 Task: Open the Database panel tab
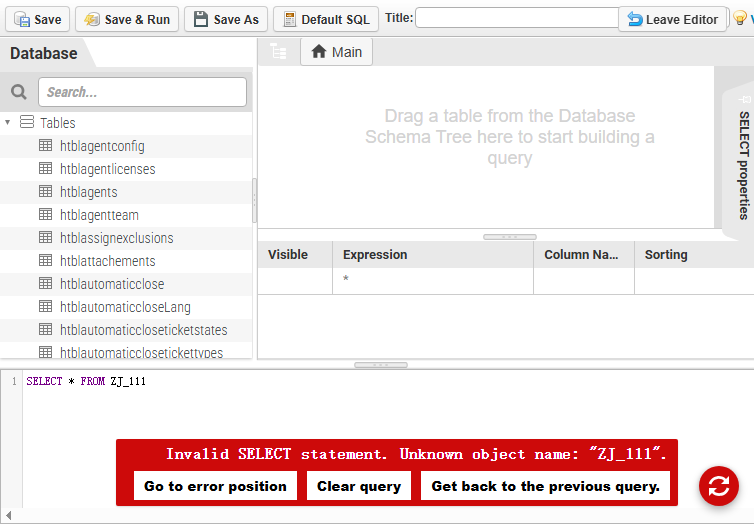pos(44,54)
